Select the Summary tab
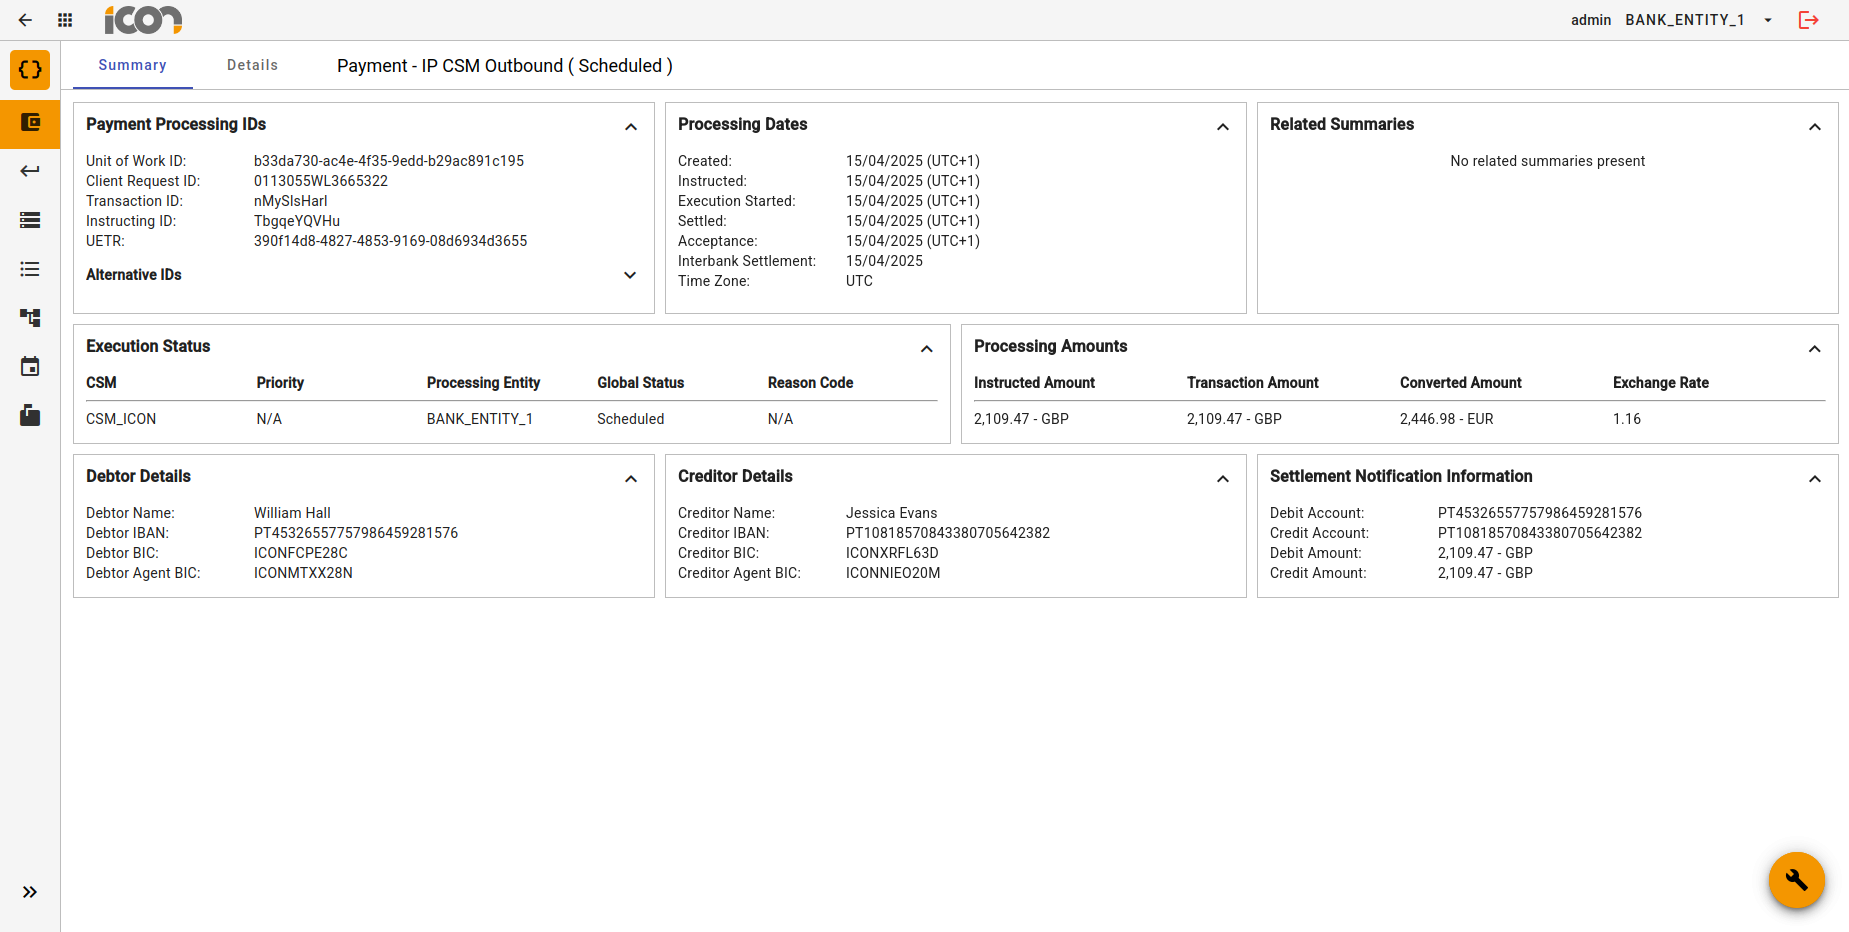The height and width of the screenshot is (932, 1849). tap(132, 65)
